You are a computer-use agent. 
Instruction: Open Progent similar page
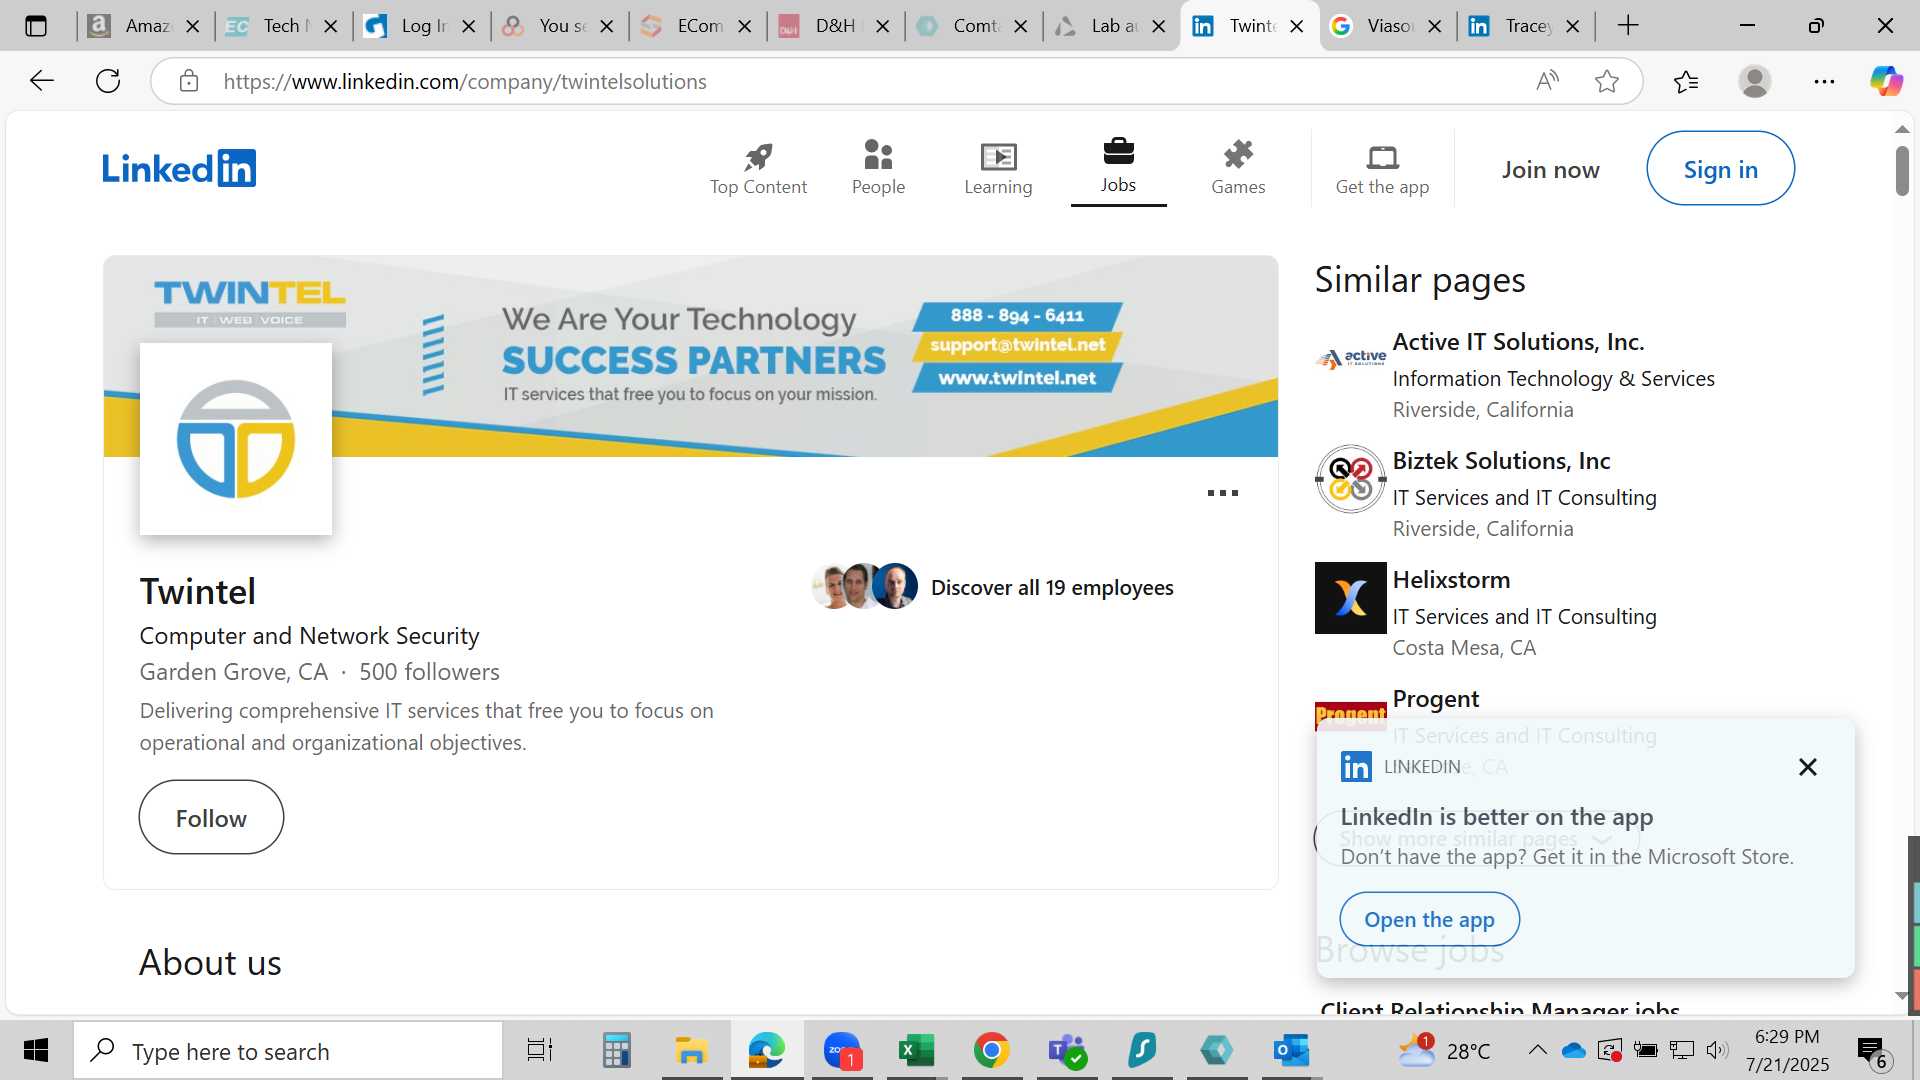(x=1435, y=699)
